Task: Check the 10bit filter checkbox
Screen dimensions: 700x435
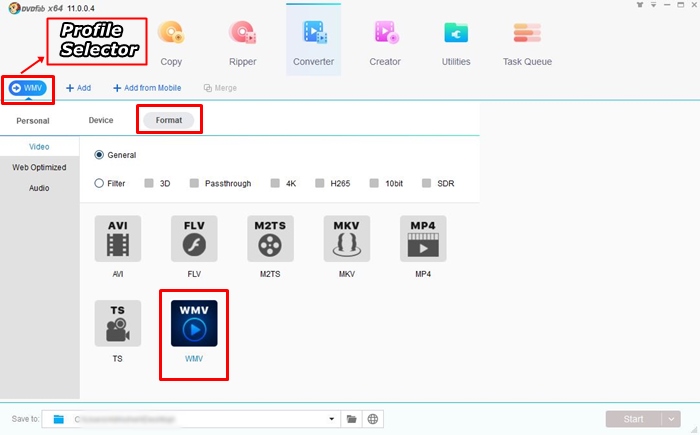Action: [x=374, y=183]
